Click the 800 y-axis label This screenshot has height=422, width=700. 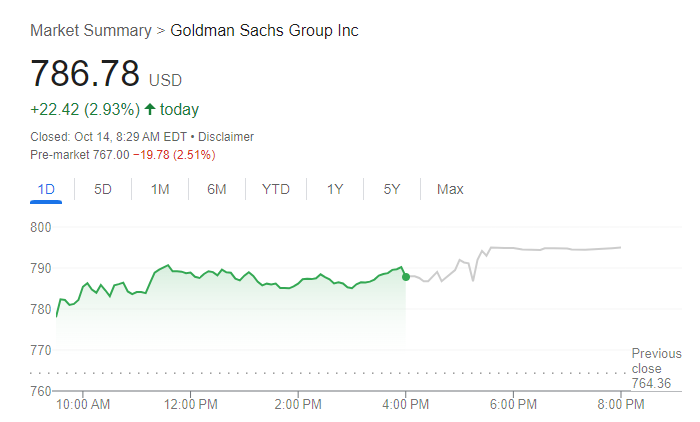40,227
